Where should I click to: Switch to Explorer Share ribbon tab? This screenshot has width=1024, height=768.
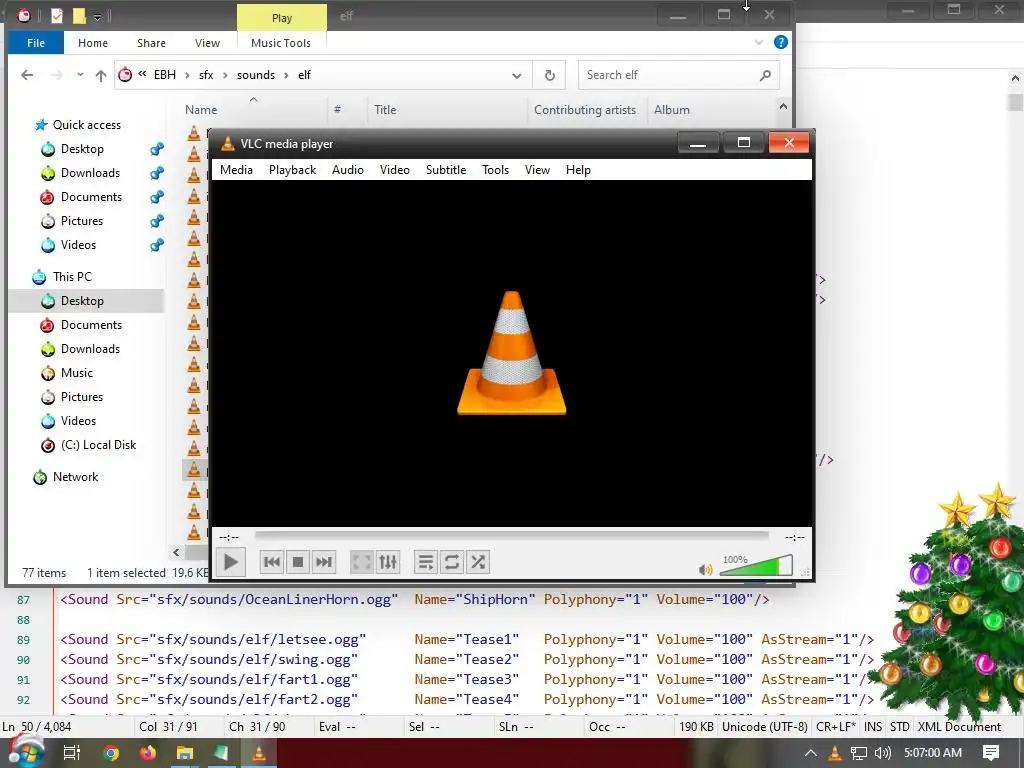(152, 43)
